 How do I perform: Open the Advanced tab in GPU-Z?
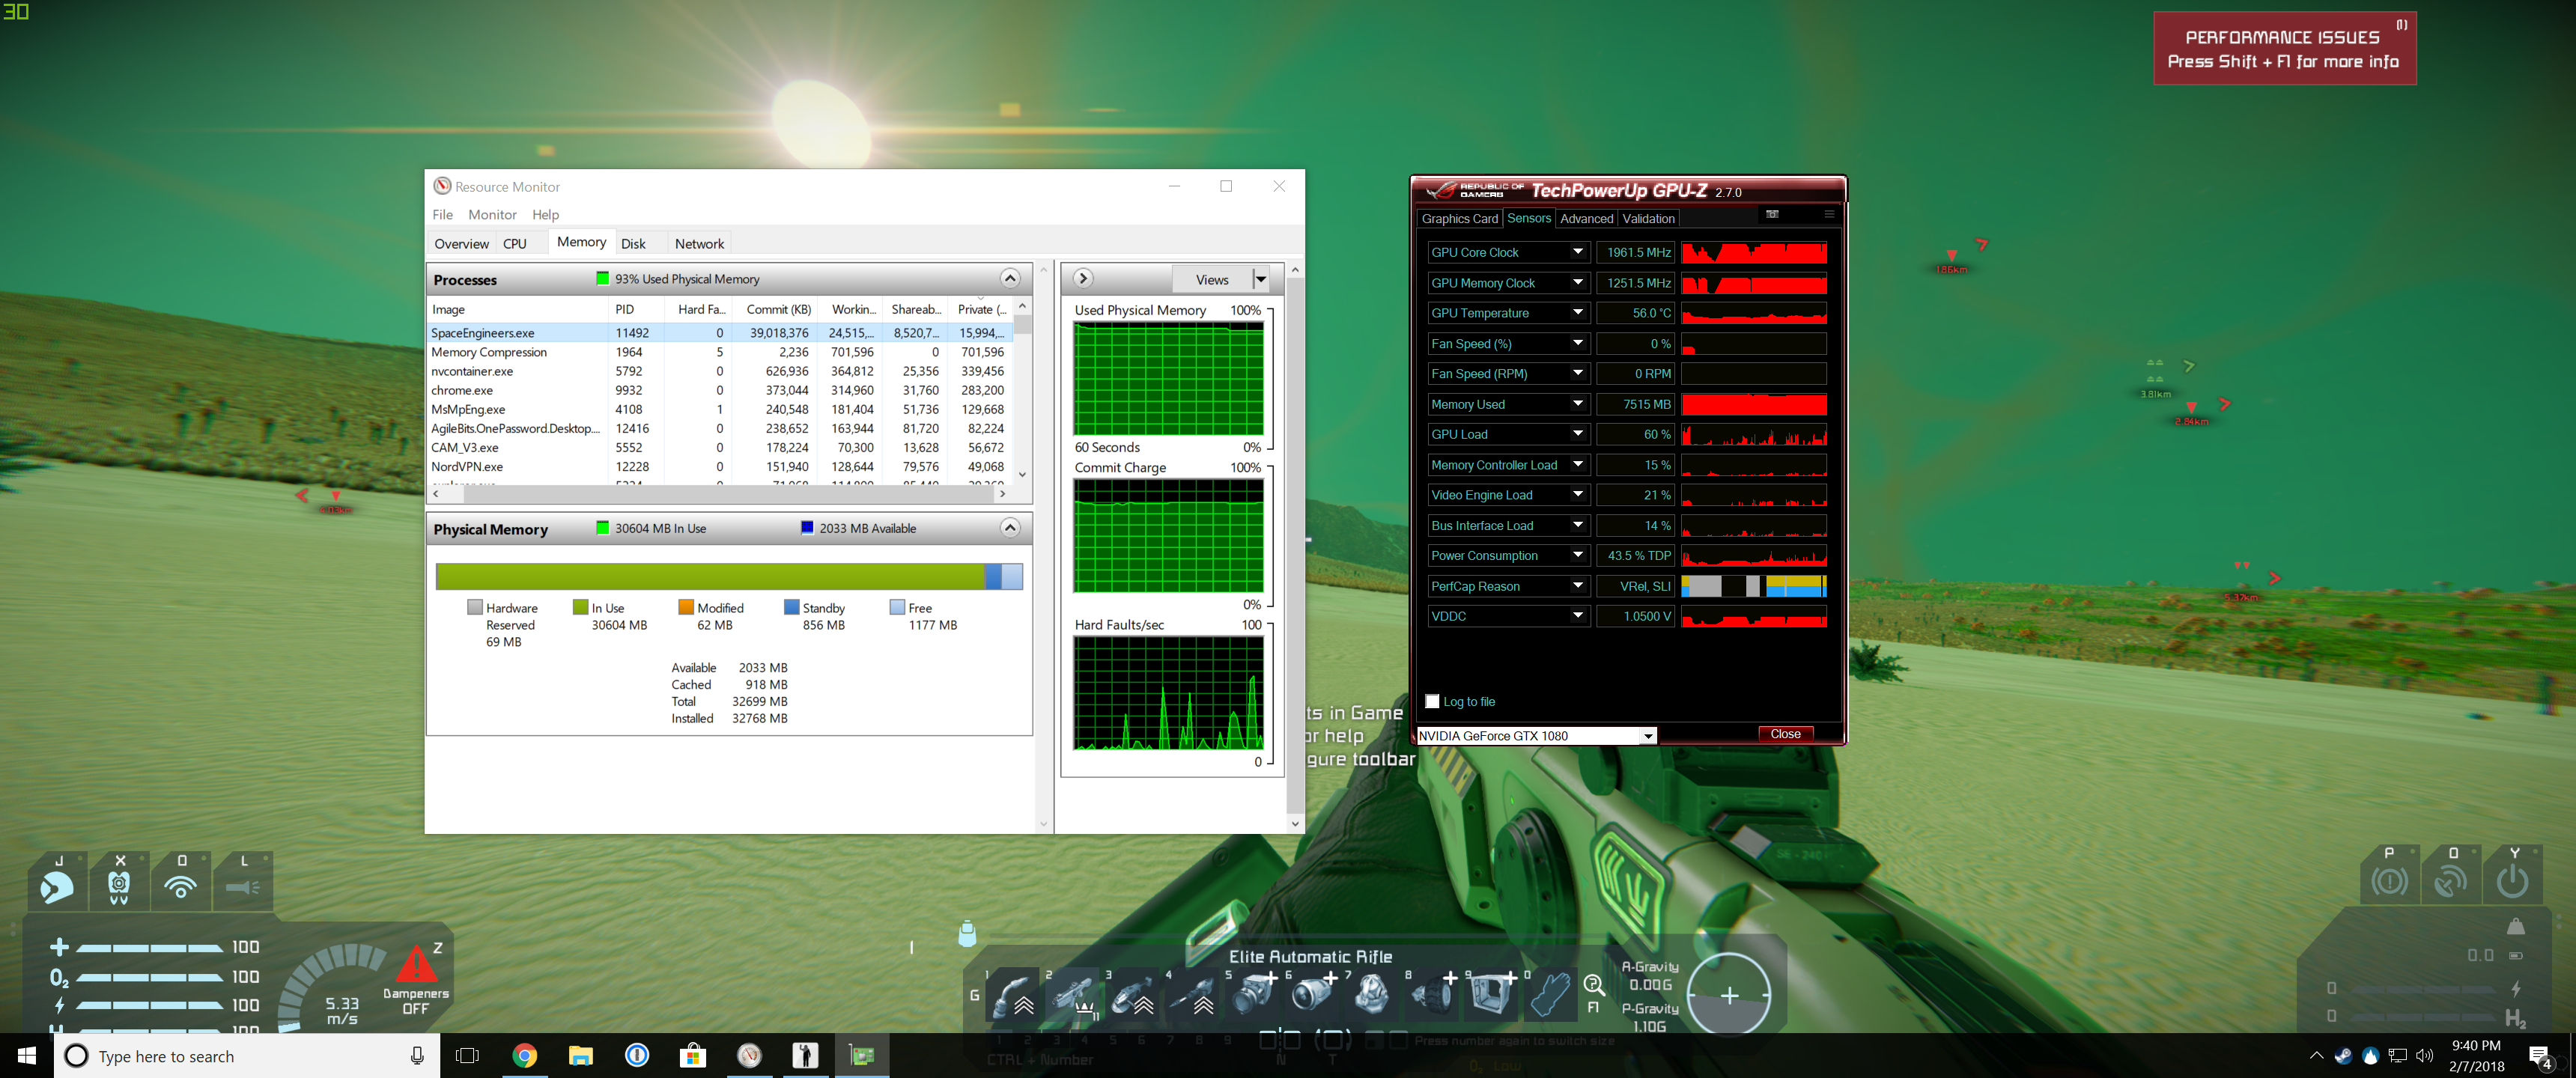[1586, 218]
